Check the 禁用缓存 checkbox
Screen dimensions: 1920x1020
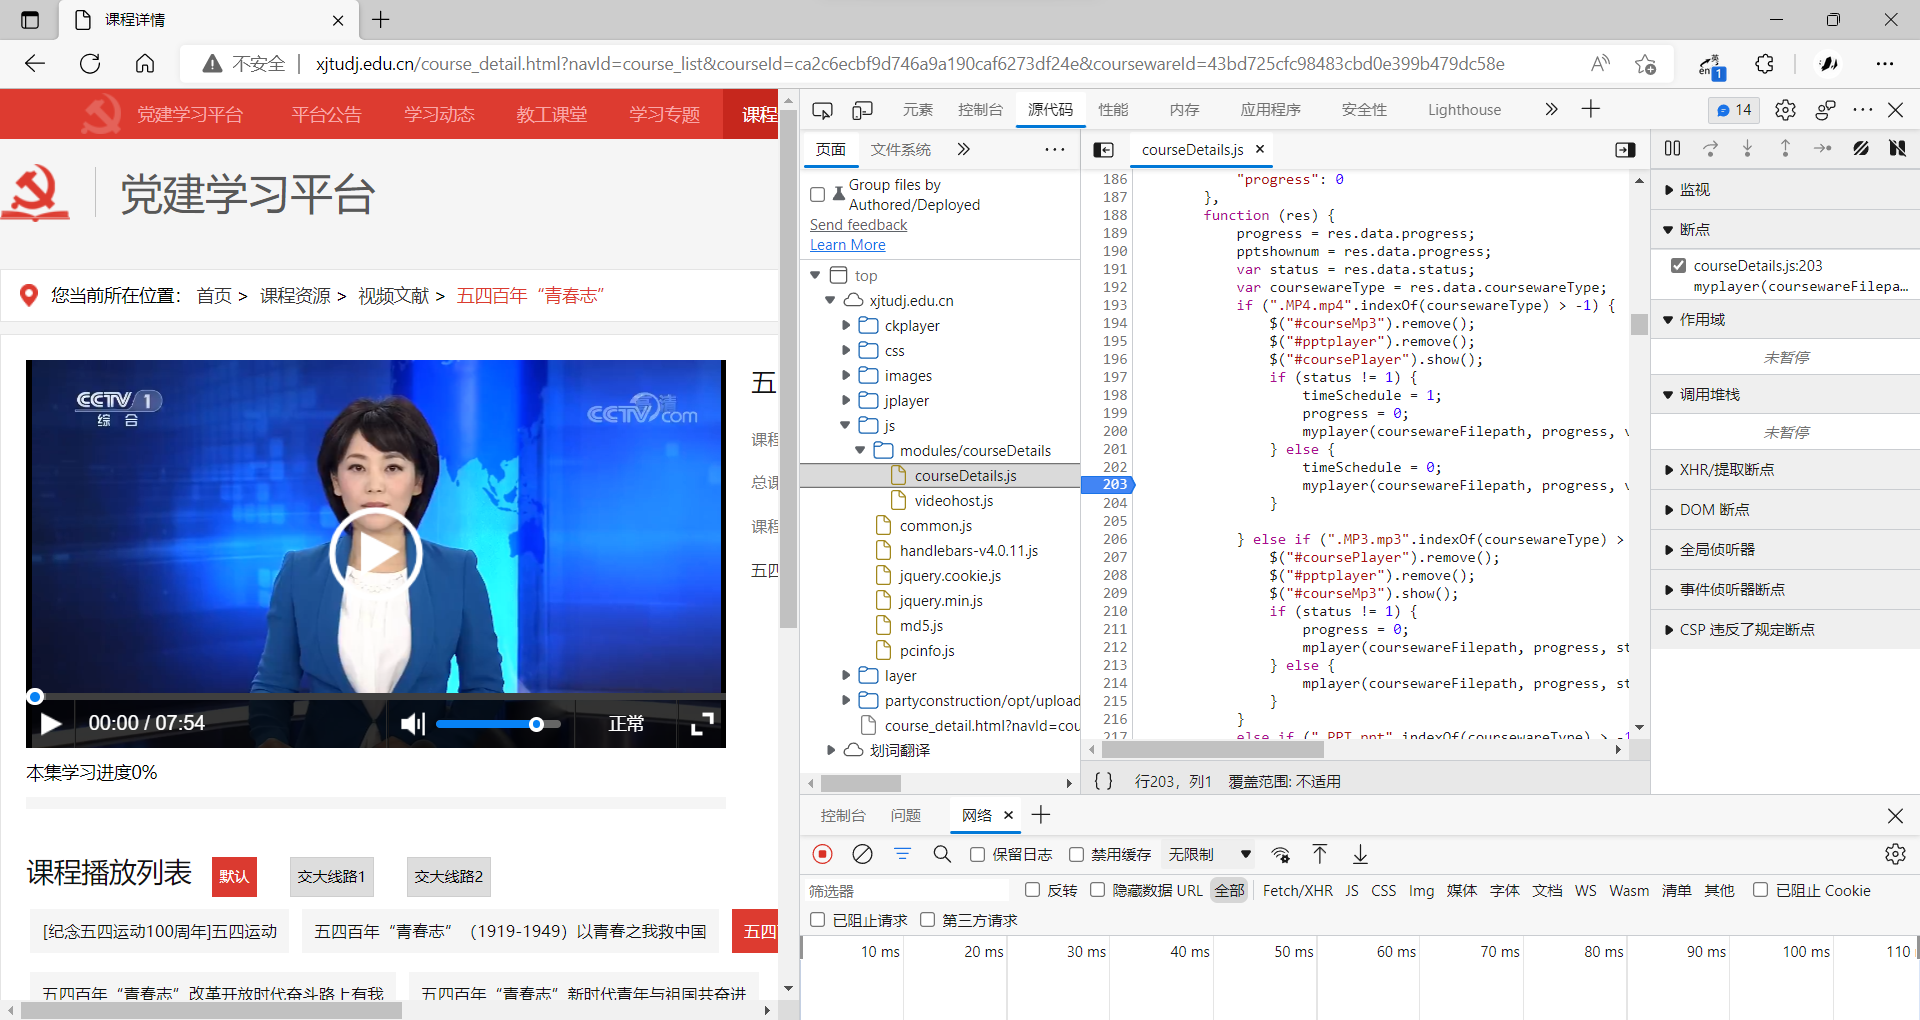click(x=1077, y=854)
